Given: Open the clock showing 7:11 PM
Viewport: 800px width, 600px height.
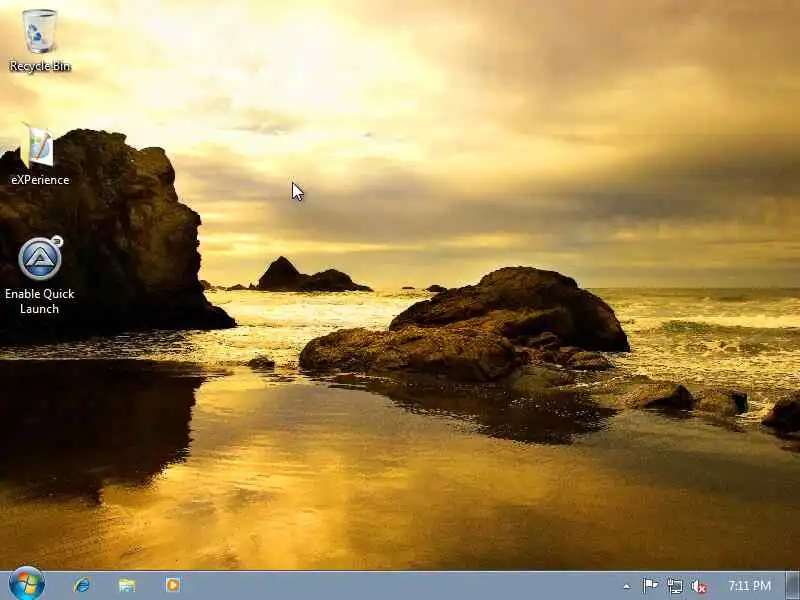Looking at the screenshot, I should (x=749, y=586).
